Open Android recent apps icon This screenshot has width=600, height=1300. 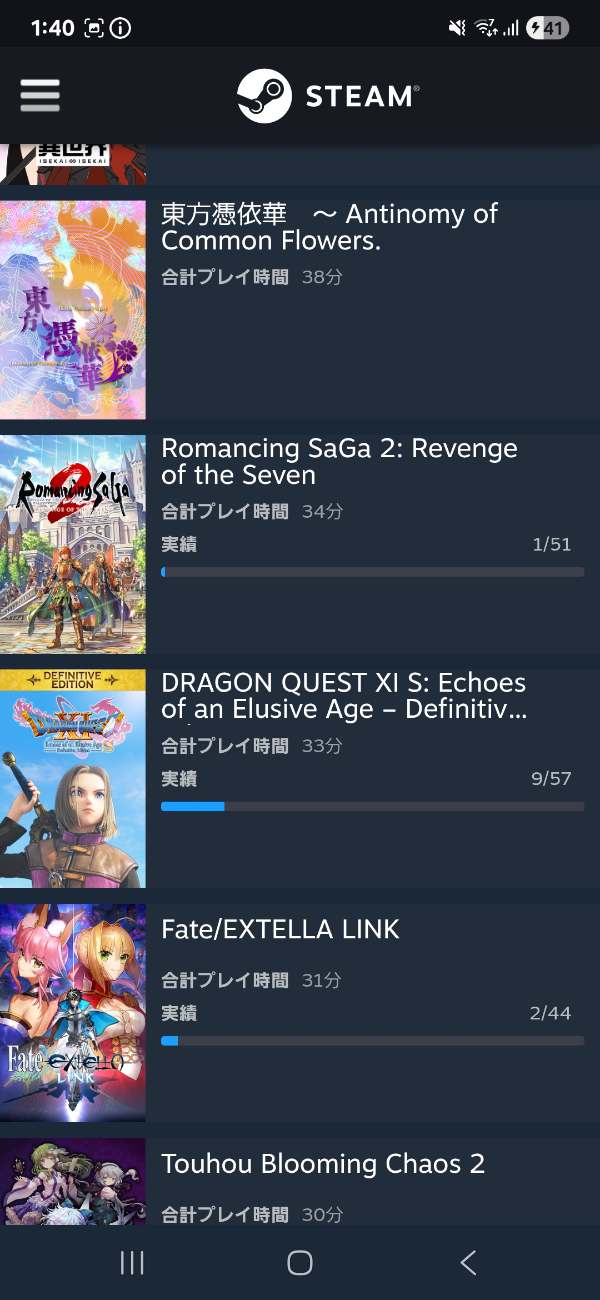point(132,1263)
